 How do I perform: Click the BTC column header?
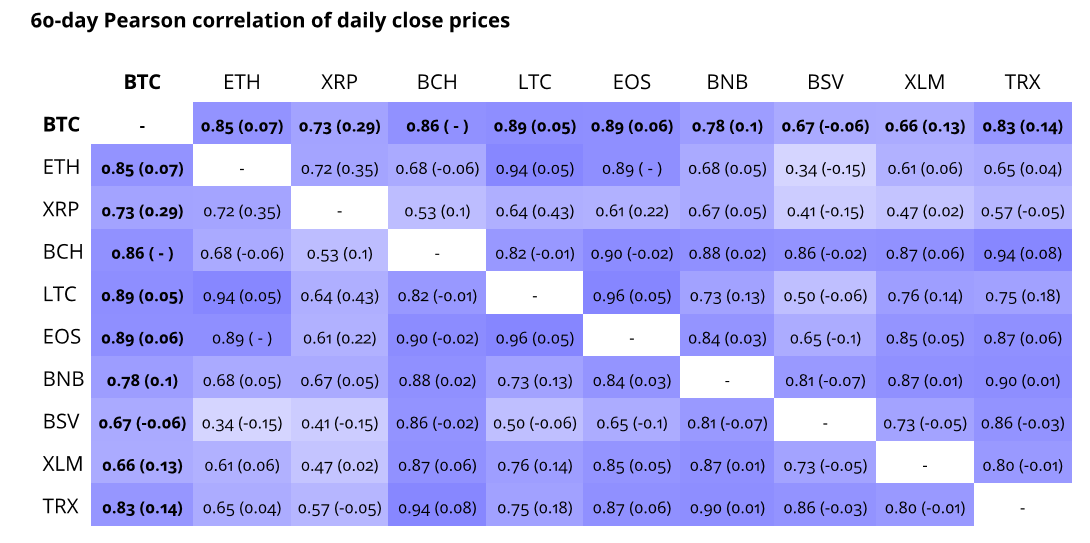click(142, 83)
